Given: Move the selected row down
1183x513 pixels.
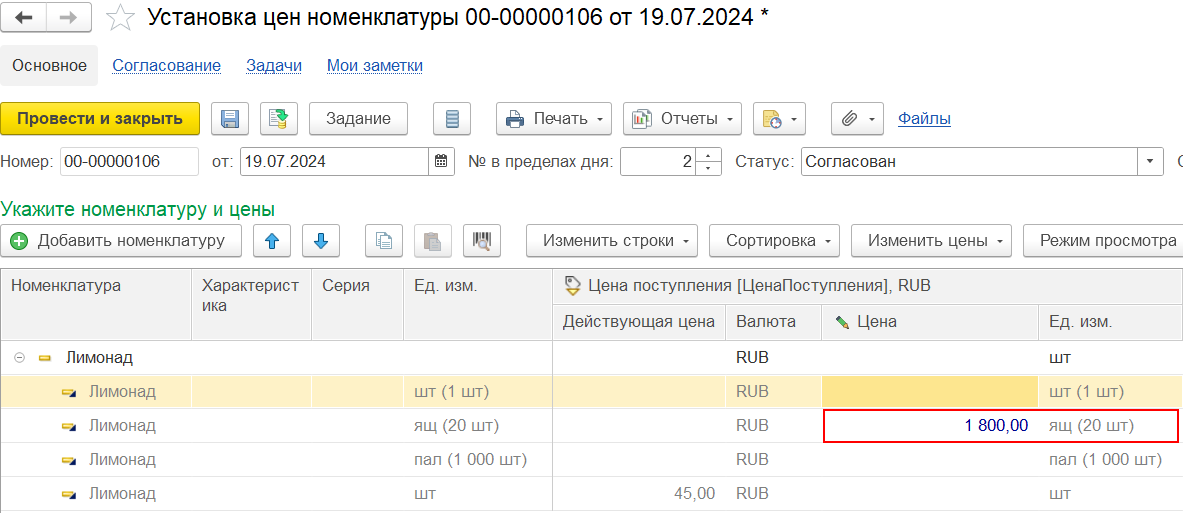Looking at the screenshot, I should coord(320,241).
